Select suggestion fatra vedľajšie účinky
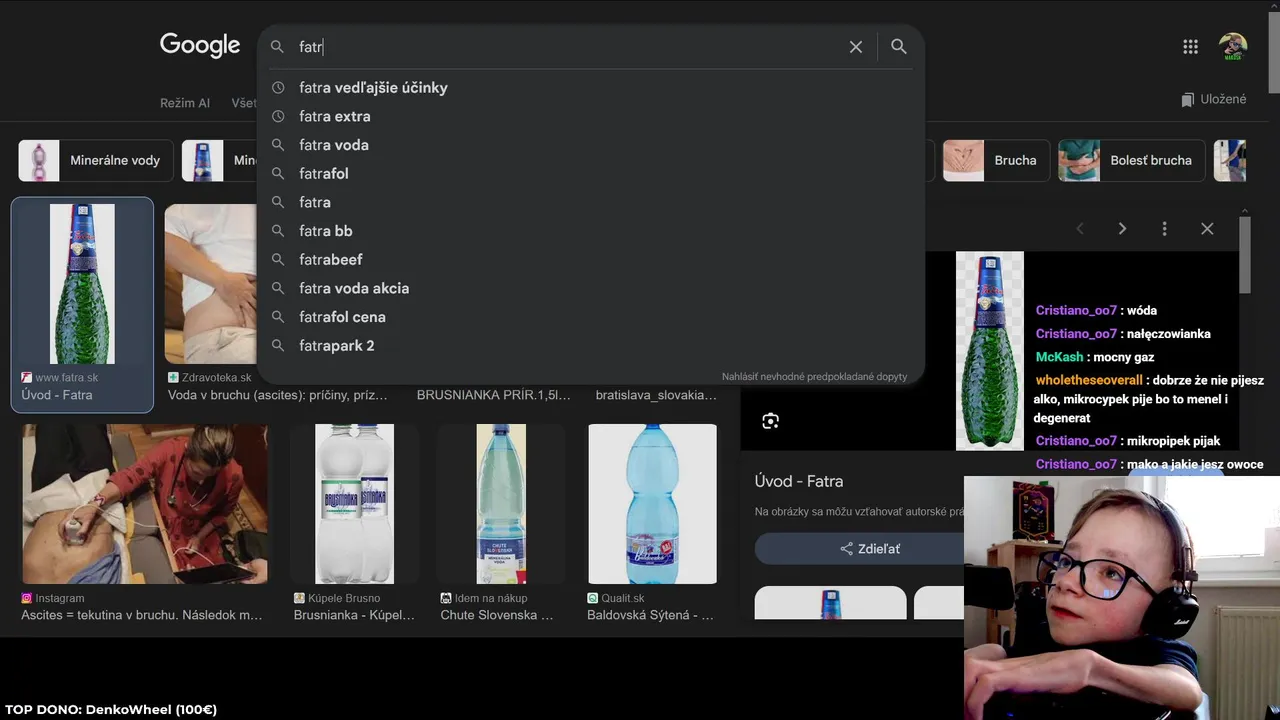This screenshot has width=1280, height=720. tap(590, 88)
